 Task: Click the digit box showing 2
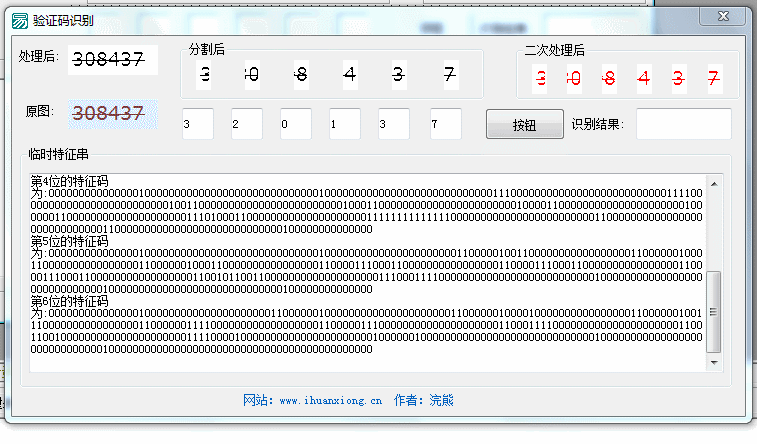(x=247, y=124)
